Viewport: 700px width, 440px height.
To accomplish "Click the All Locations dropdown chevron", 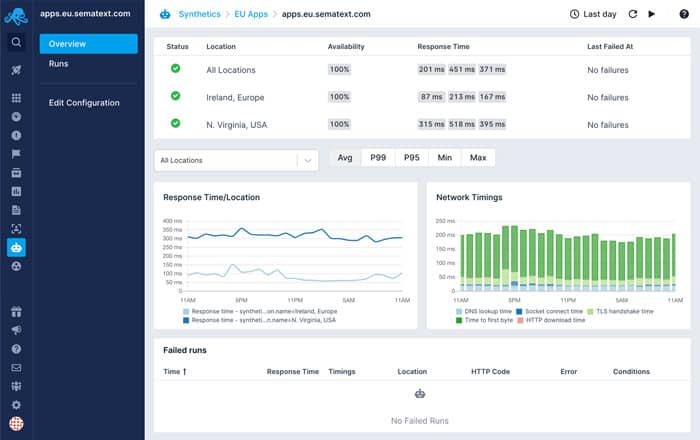I will click(308, 160).
